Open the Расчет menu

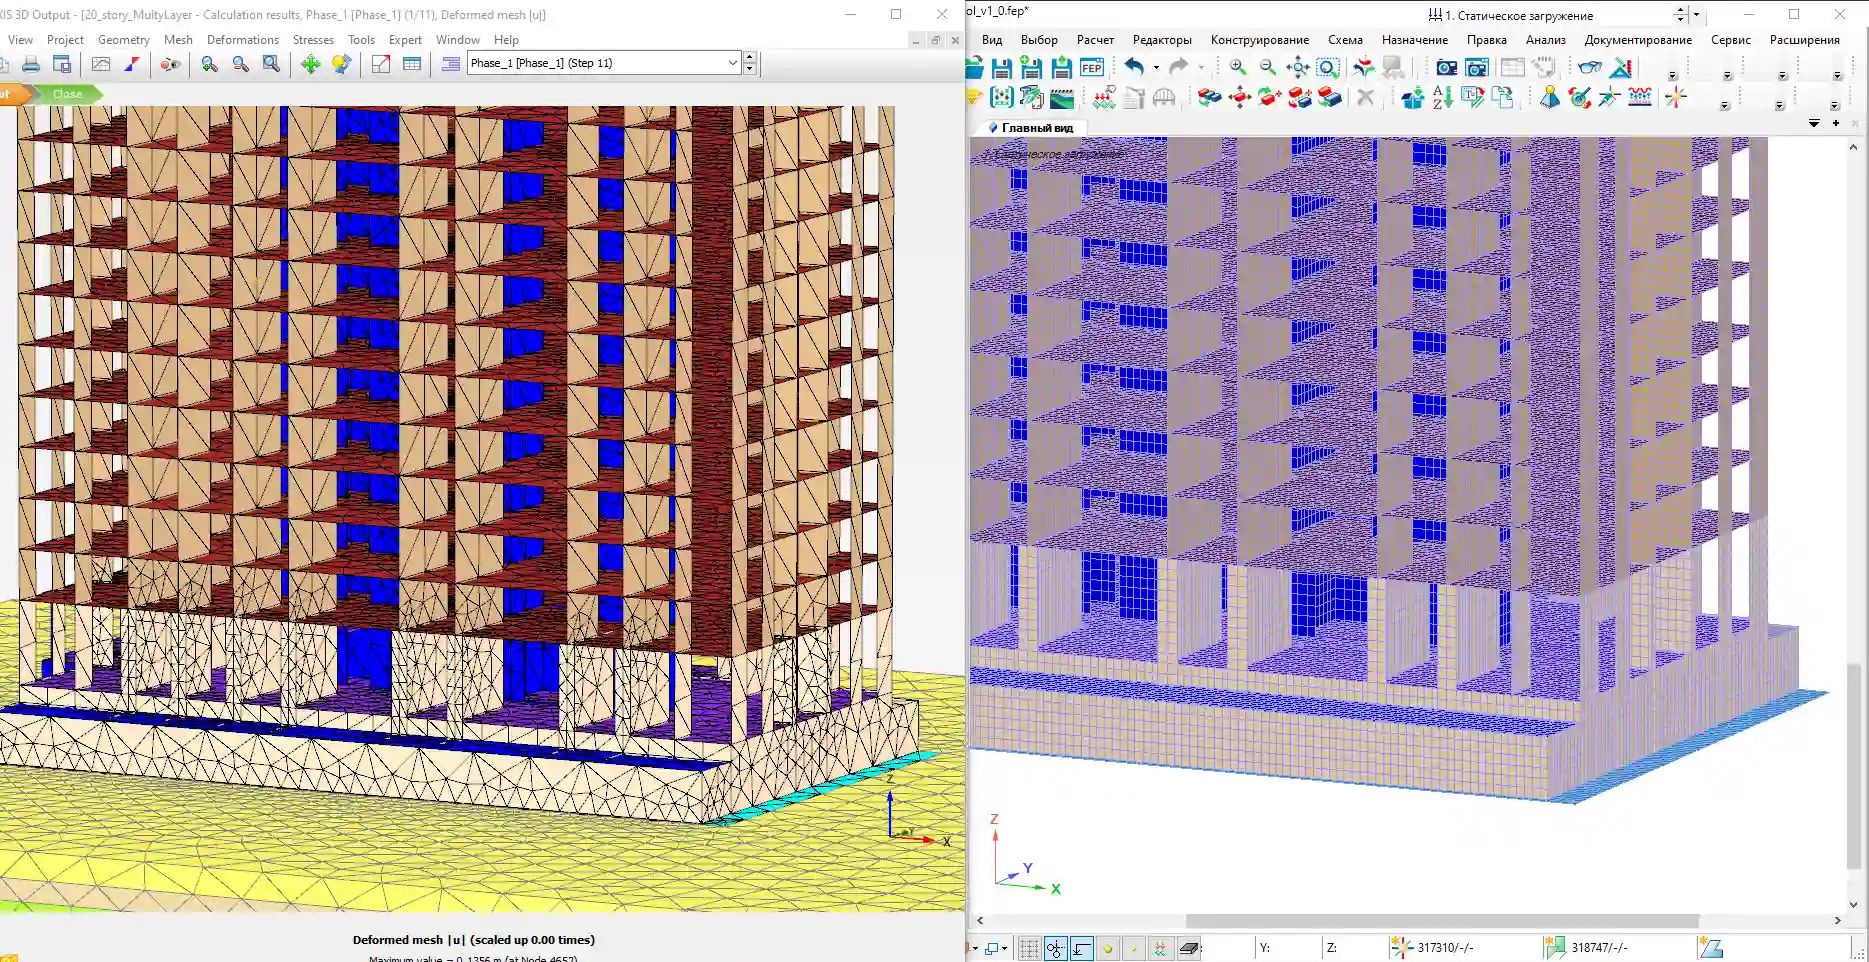coord(1095,40)
